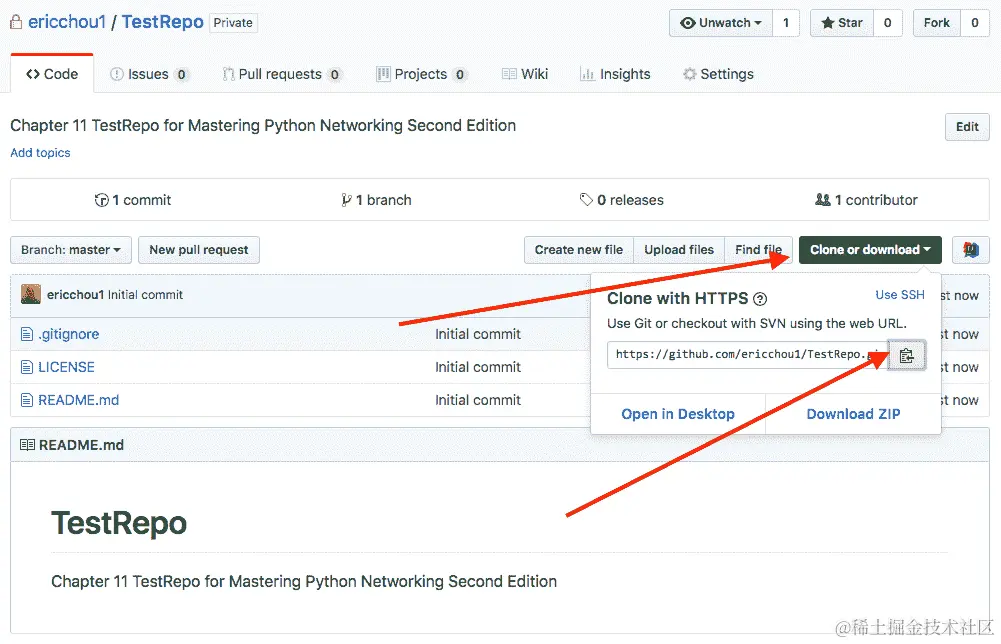
Task: View the 1 commit history
Action: click(x=133, y=200)
